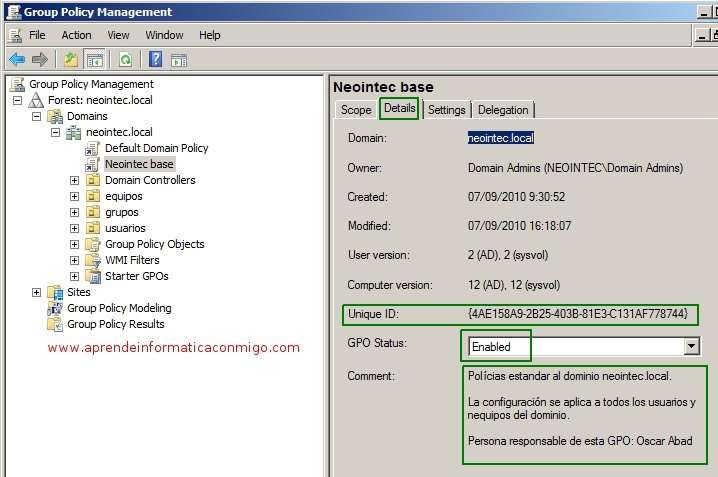Click the usuarios OU folder icon
The width and height of the screenshot is (718, 477).
[93, 228]
